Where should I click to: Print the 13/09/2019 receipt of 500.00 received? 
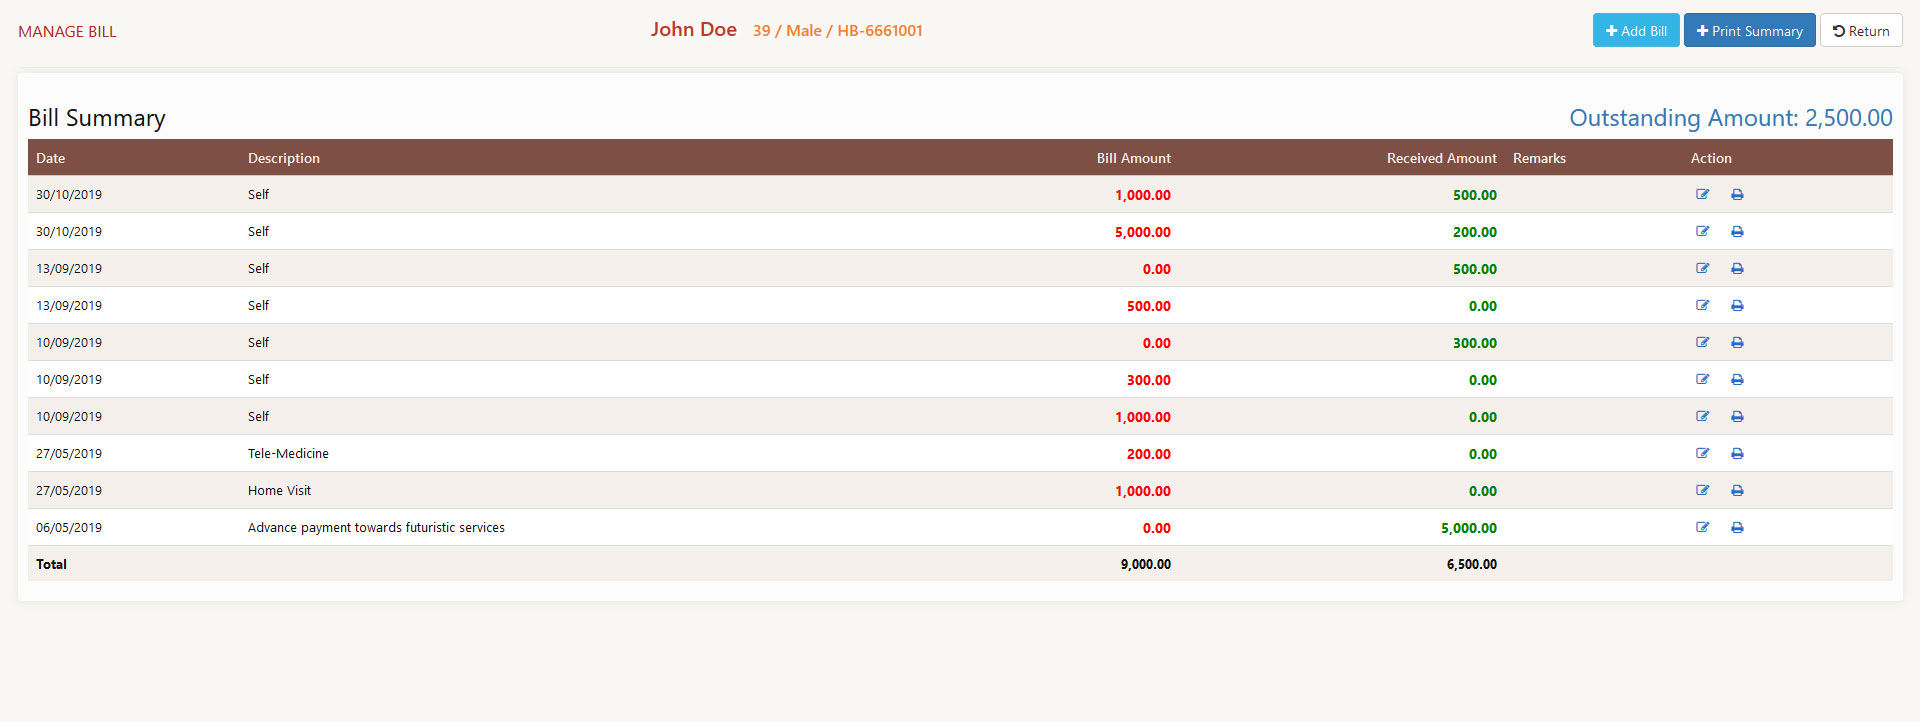[1737, 269]
